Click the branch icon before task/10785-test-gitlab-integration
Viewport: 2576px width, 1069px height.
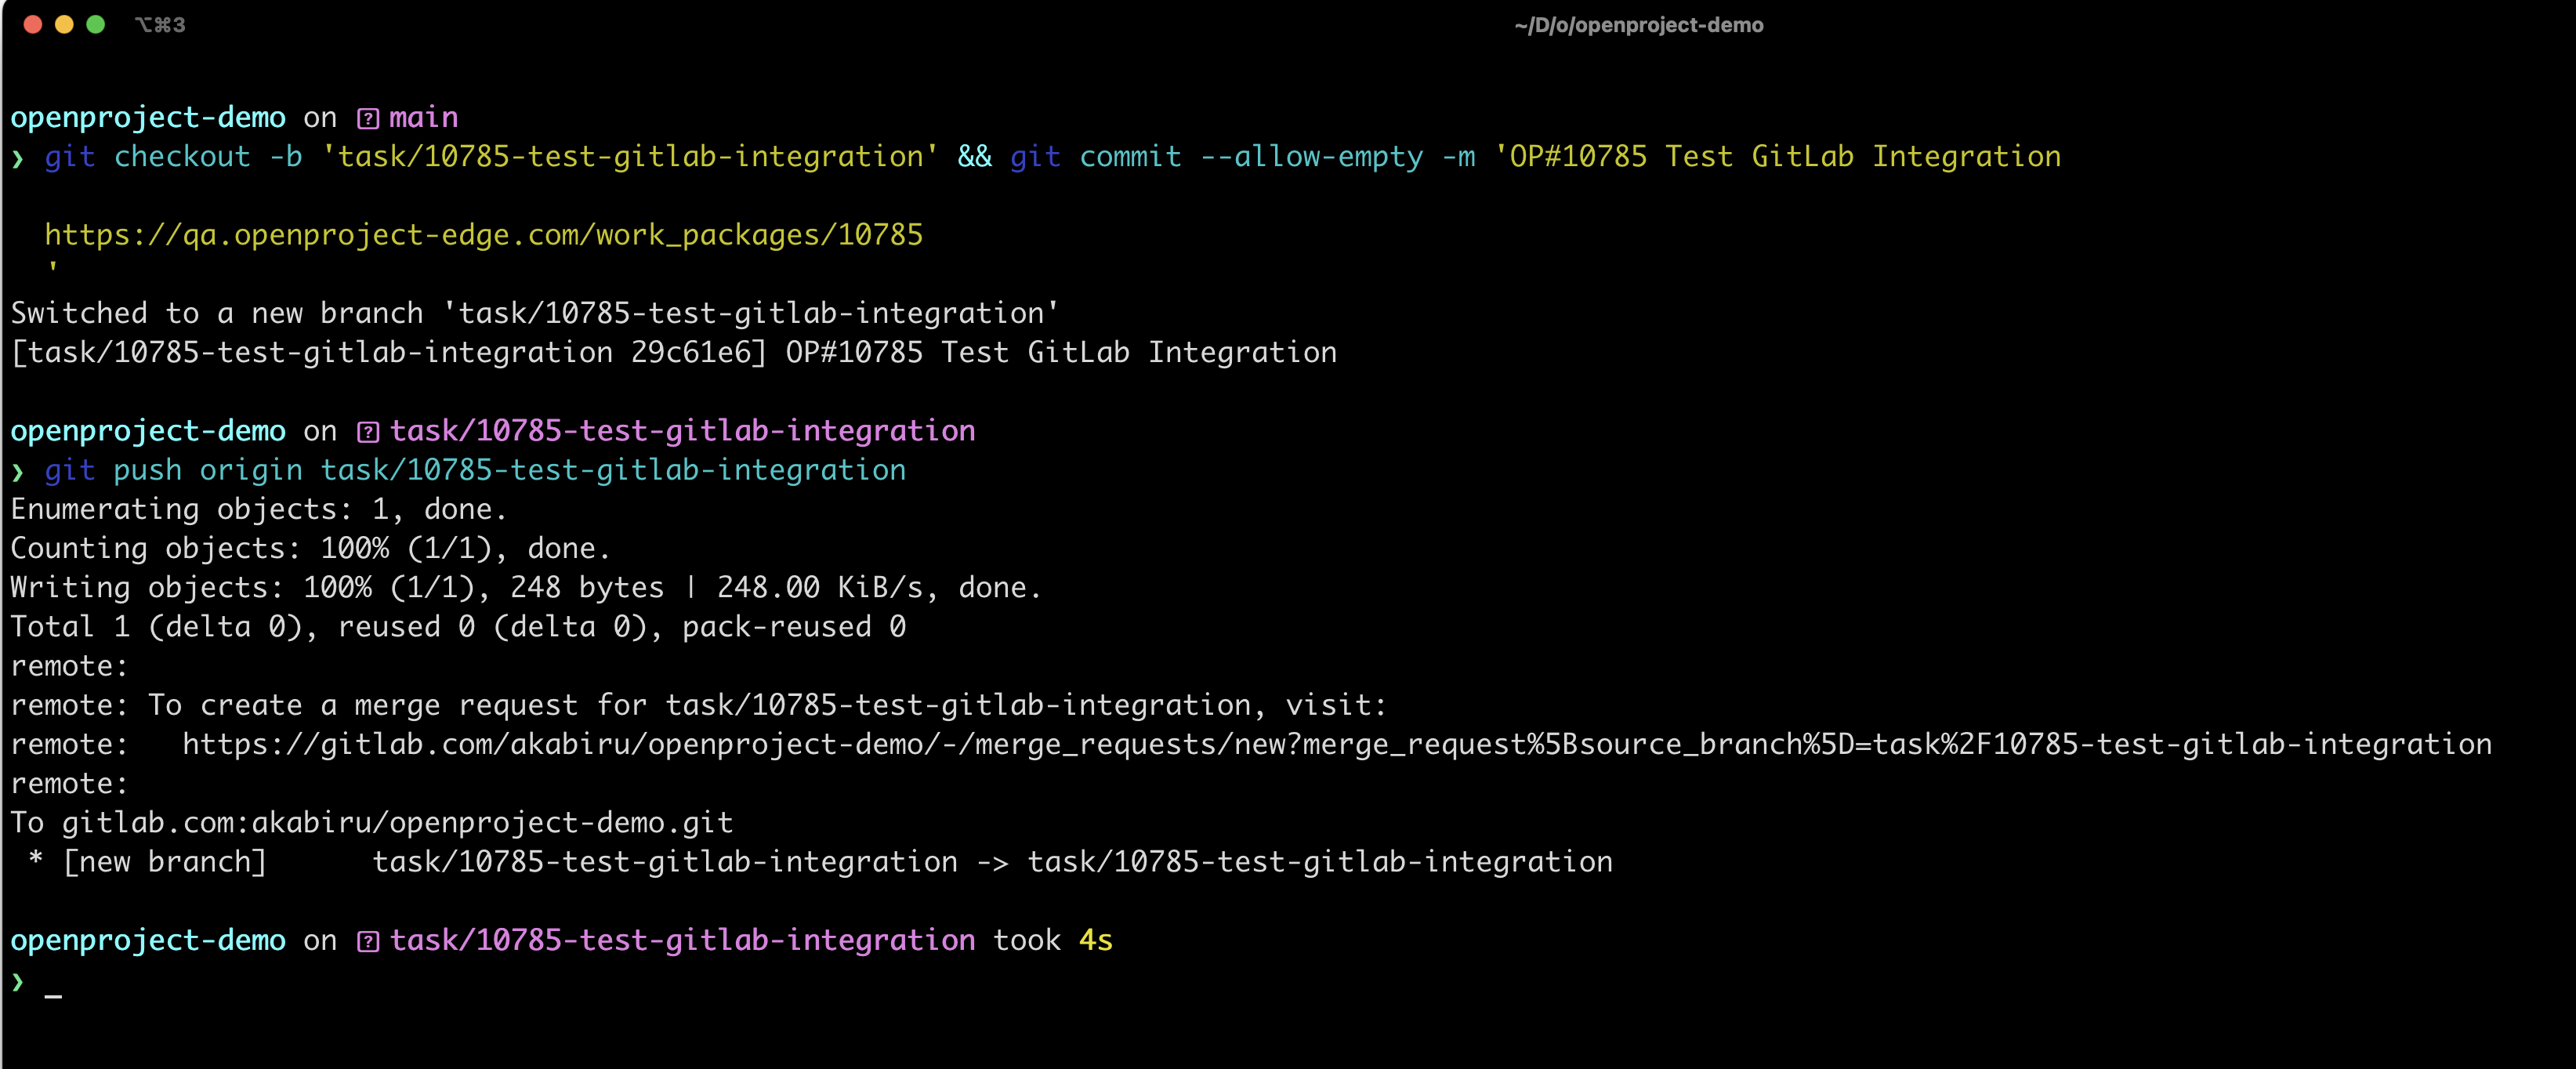coord(369,431)
